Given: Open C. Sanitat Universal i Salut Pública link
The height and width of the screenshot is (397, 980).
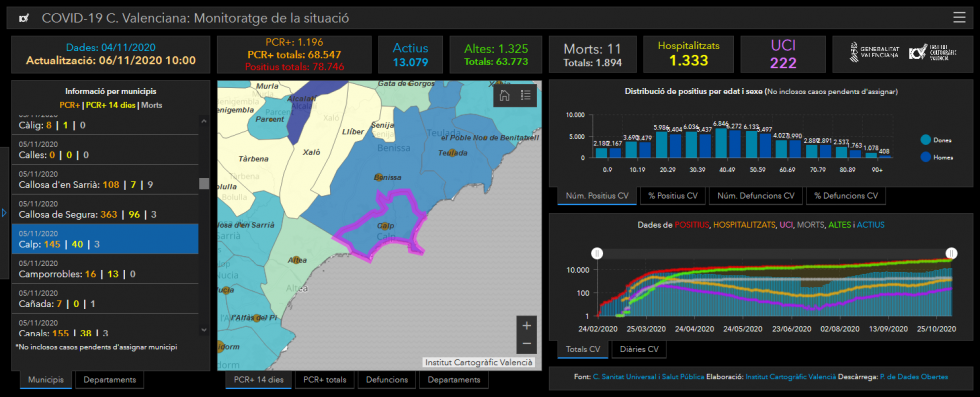Looking at the screenshot, I should [x=648, y=377].
